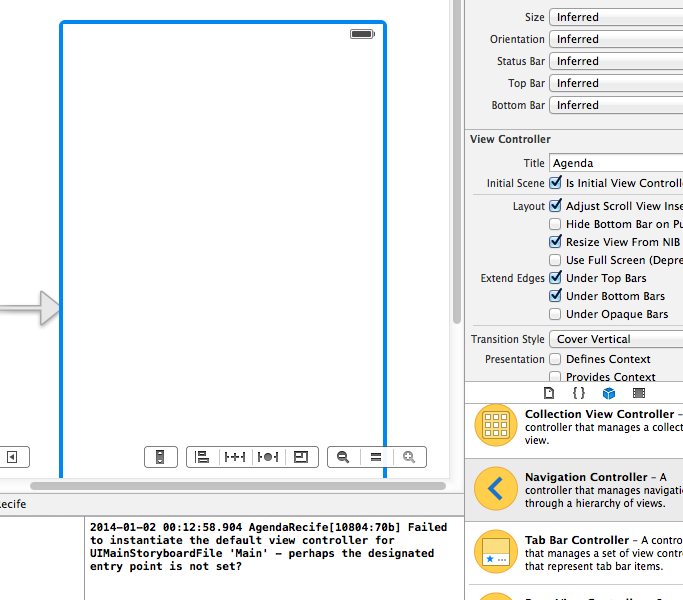Set canvas zoom to actual size

pyautogui.click(x=376, y=457)
